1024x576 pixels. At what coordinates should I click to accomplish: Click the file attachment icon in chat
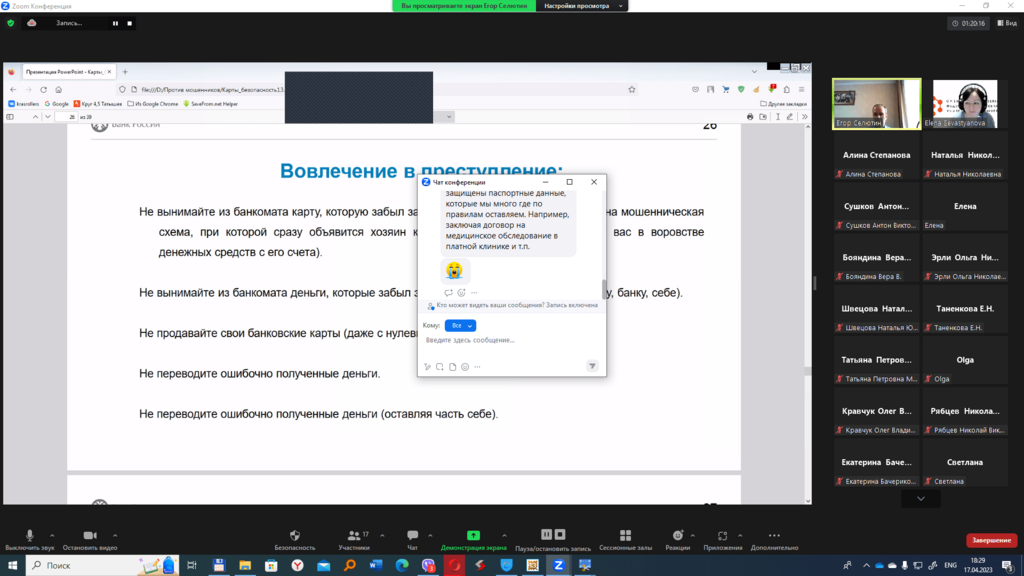tap(453, 367)
